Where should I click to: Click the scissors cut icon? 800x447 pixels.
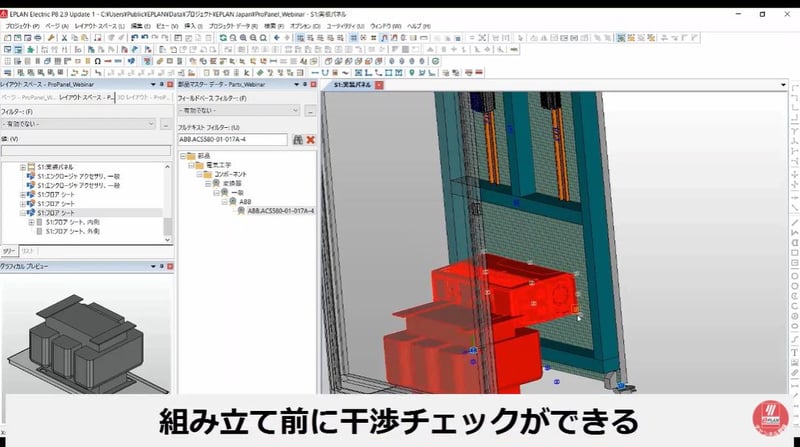(x=64, y=38)
